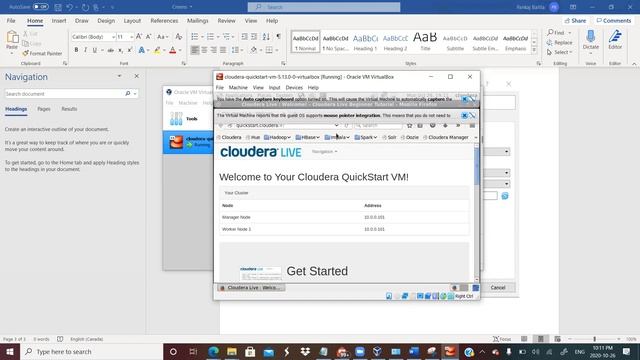
Task: Click the Paste icon in Word ribbon
Action: pos(12,38)
